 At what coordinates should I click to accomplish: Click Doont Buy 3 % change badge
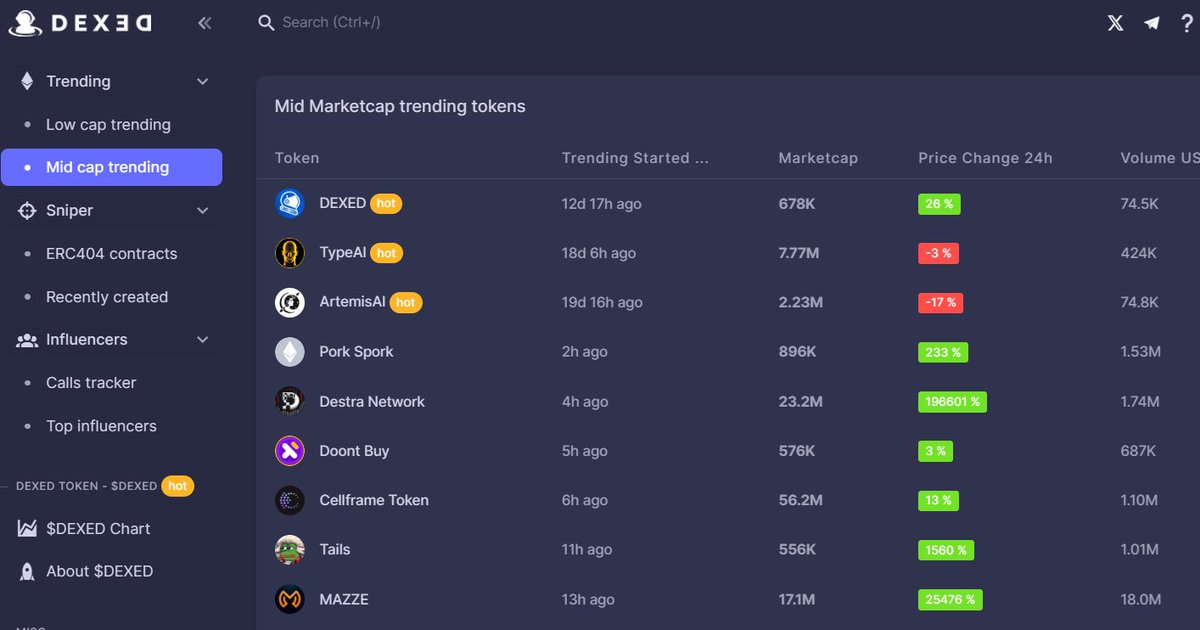[x=936, y=451]
